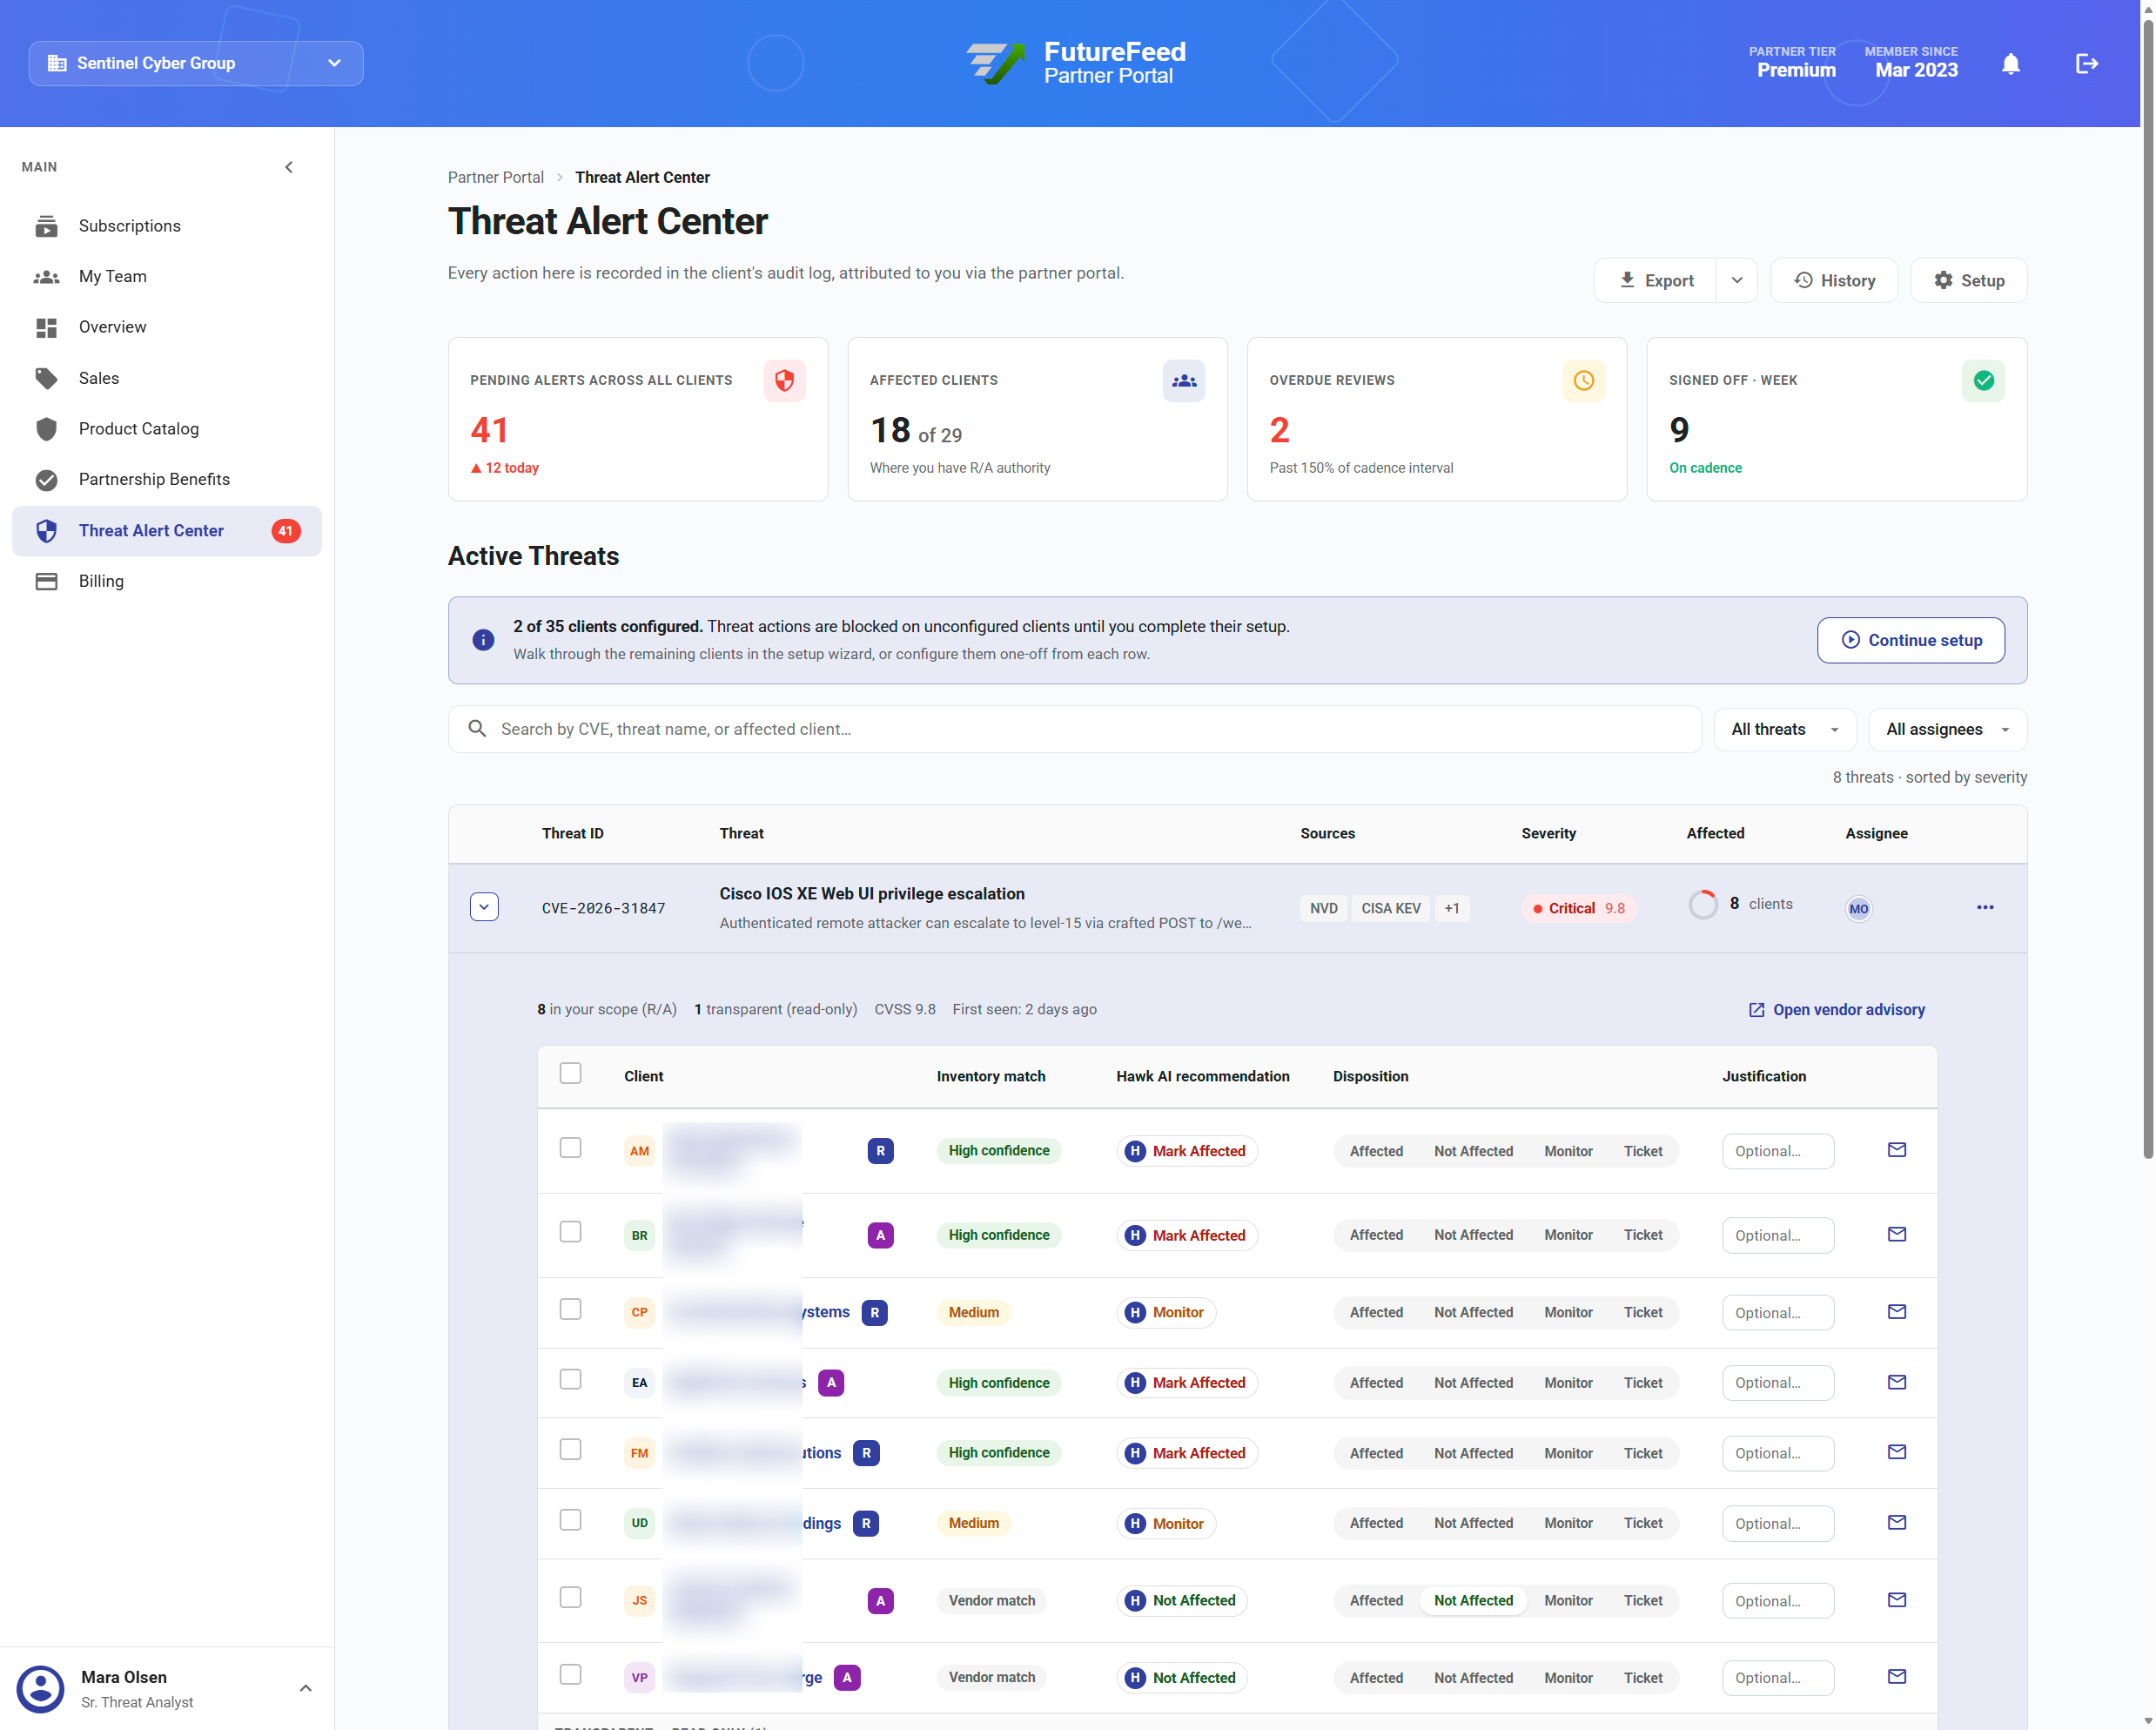Click the MO assignee avatar
The width and height of the screenshot is (2156, 1730).
coord(1858,908)
